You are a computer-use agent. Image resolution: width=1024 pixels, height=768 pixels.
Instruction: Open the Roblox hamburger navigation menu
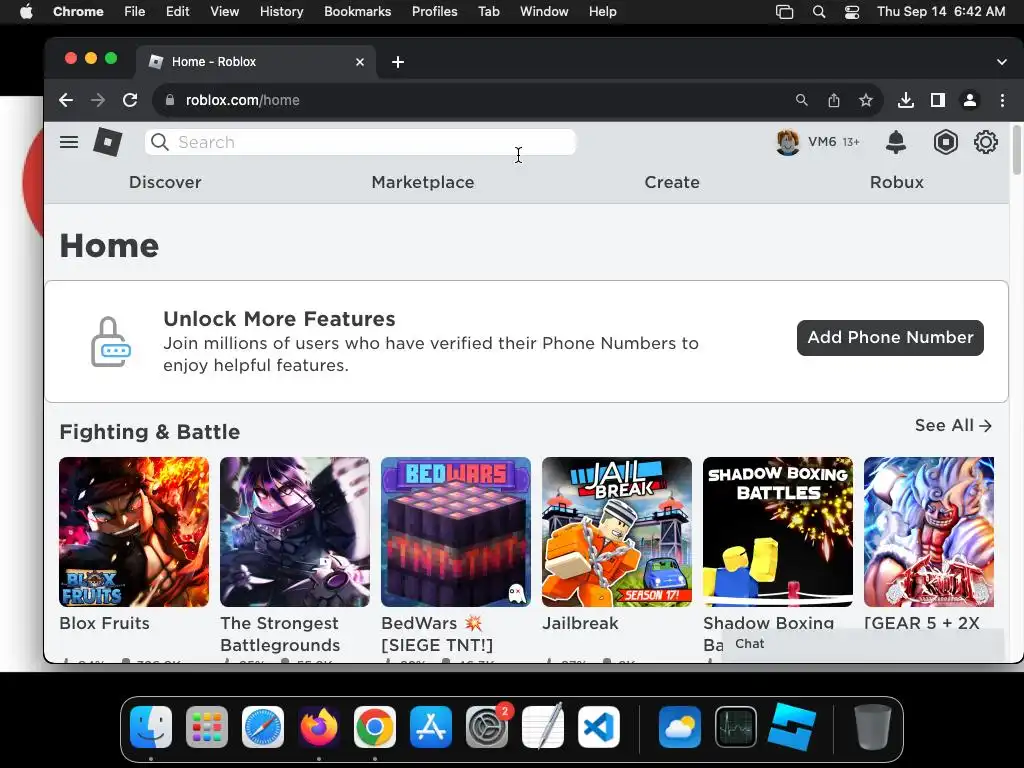coord(69,142)
